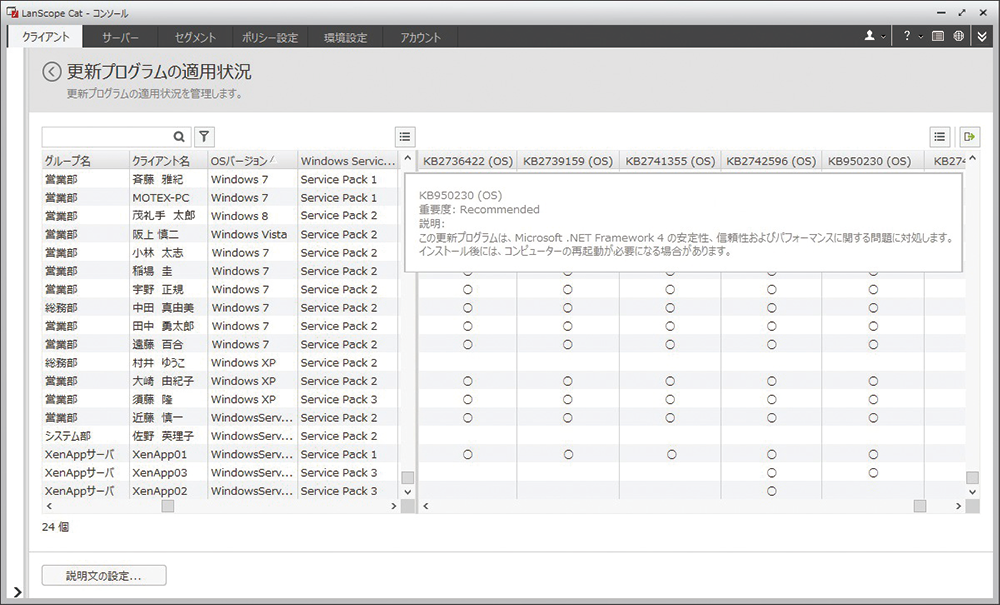The height and width of the screenshot is (605, 1000).
Task: Click left table horizontal scrollbar thumb
Action: click(168, 506)
